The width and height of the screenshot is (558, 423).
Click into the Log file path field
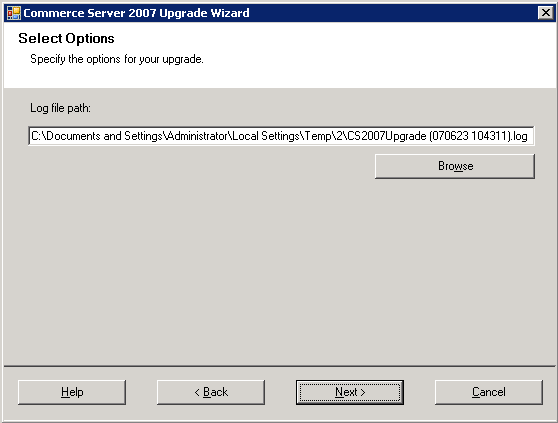[281, 136]
